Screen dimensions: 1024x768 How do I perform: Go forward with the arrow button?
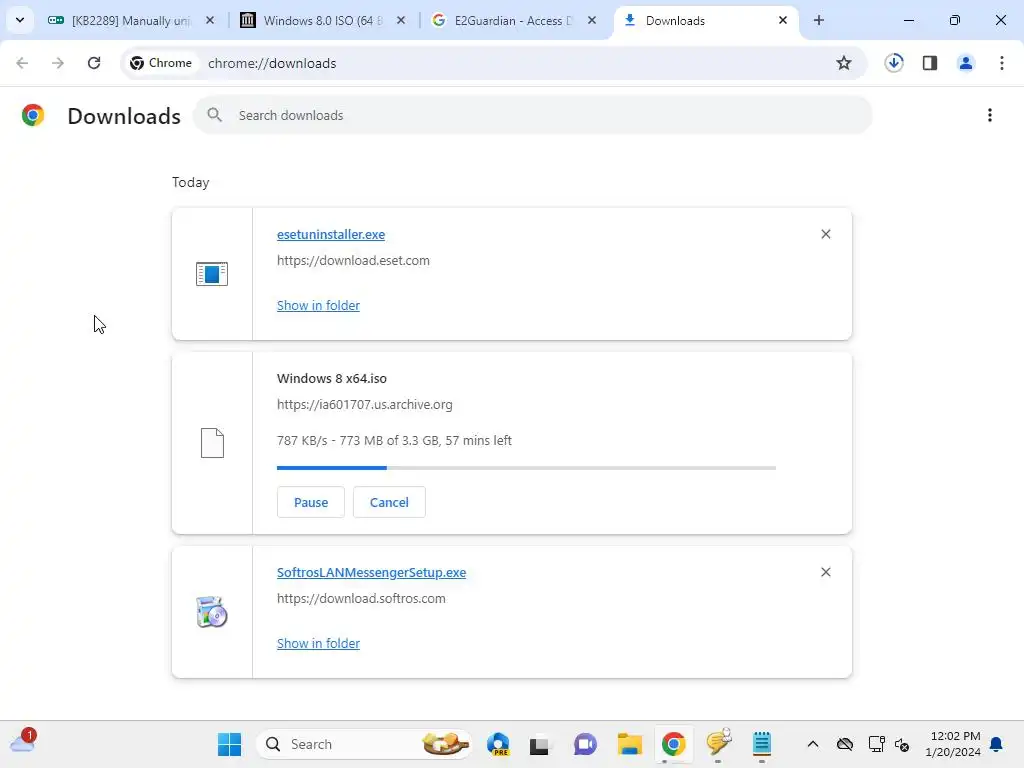(58, 63)
